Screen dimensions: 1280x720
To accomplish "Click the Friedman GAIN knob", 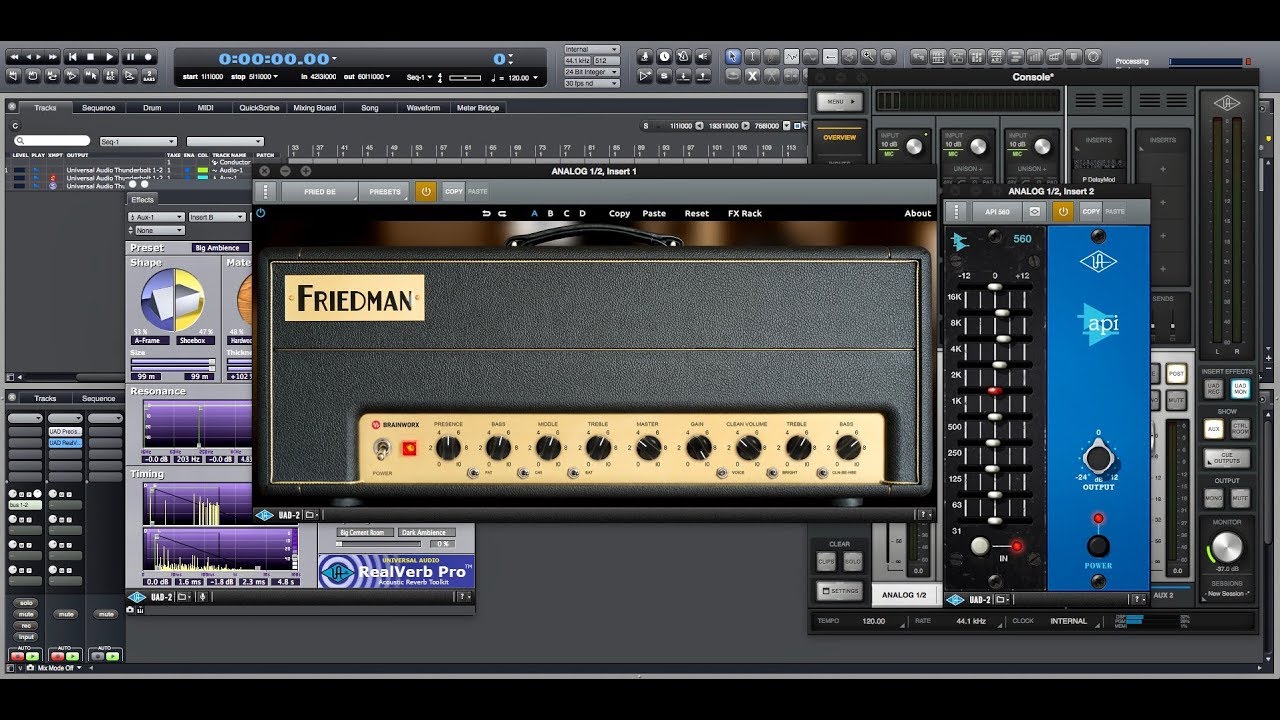I will 699,447.
